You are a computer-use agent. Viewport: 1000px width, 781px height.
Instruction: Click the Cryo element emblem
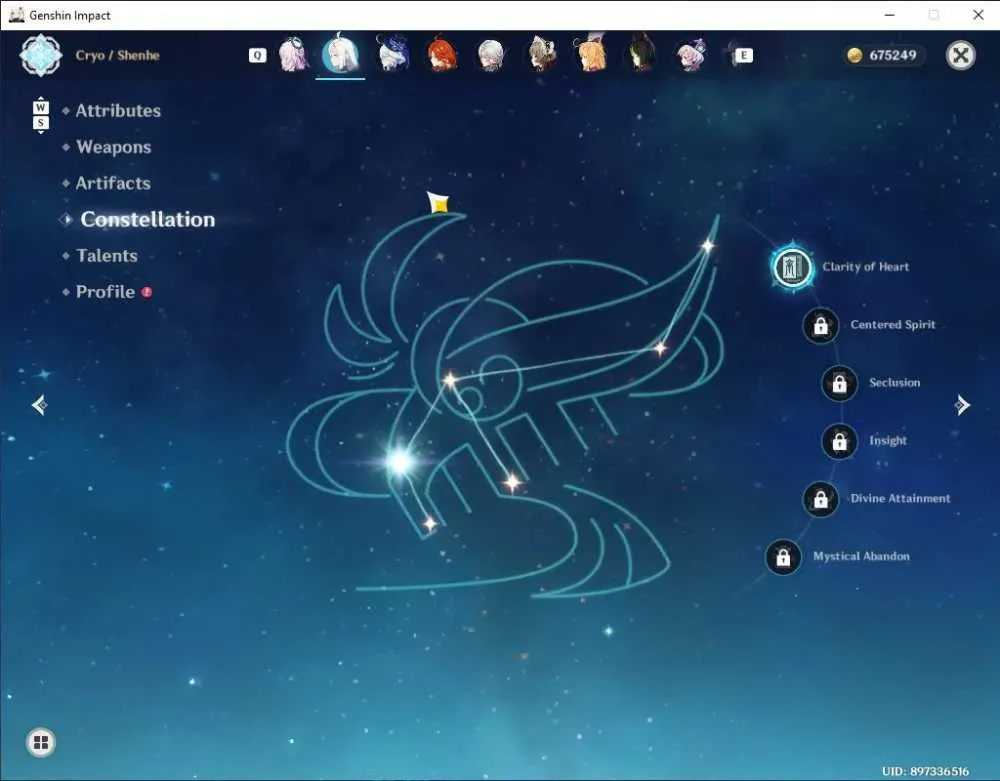pyautogui.click(x=41, y=55)
